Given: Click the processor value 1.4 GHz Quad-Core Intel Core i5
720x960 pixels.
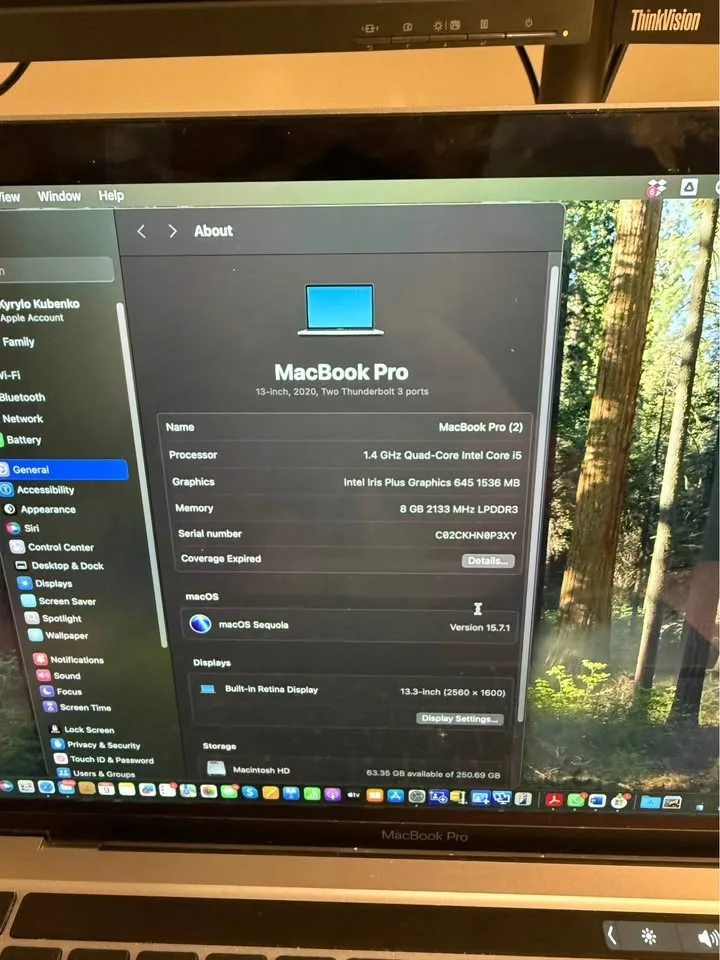Looking at the screenshot, I should (x=442, y=455).
